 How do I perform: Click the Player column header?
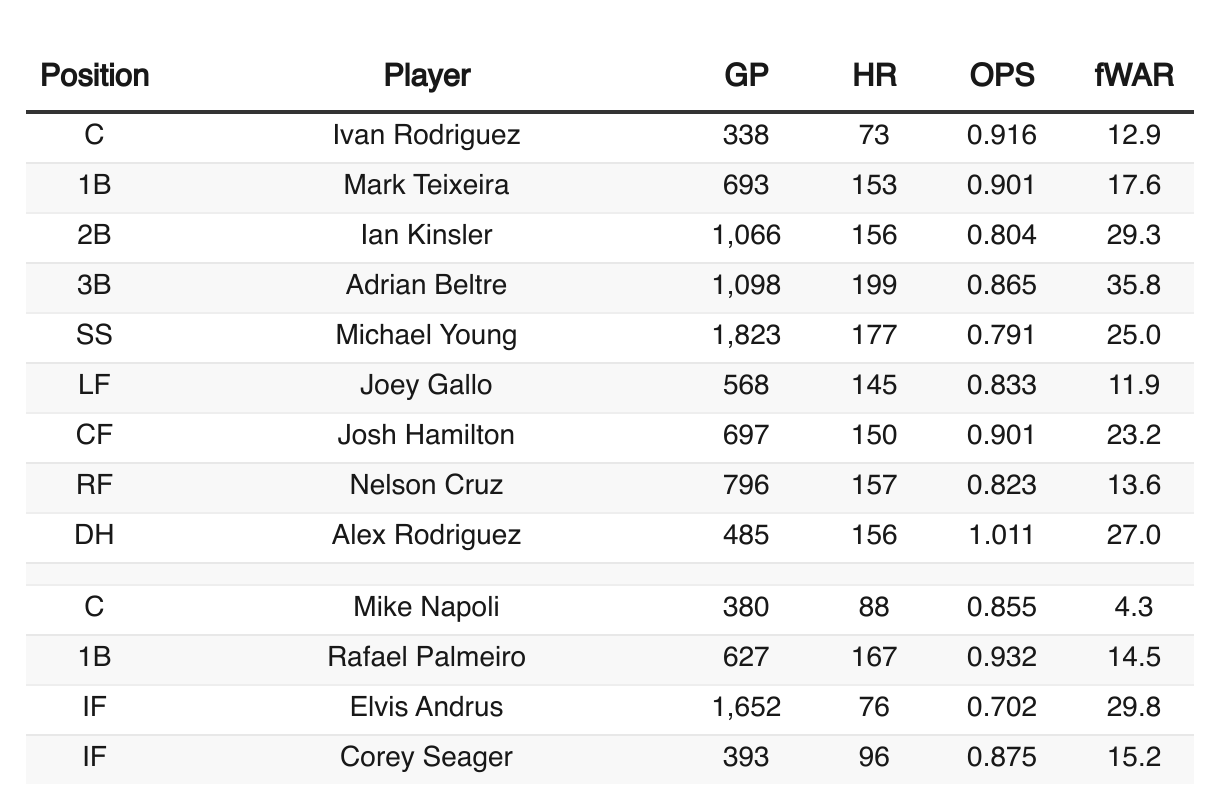click(426, 76)
